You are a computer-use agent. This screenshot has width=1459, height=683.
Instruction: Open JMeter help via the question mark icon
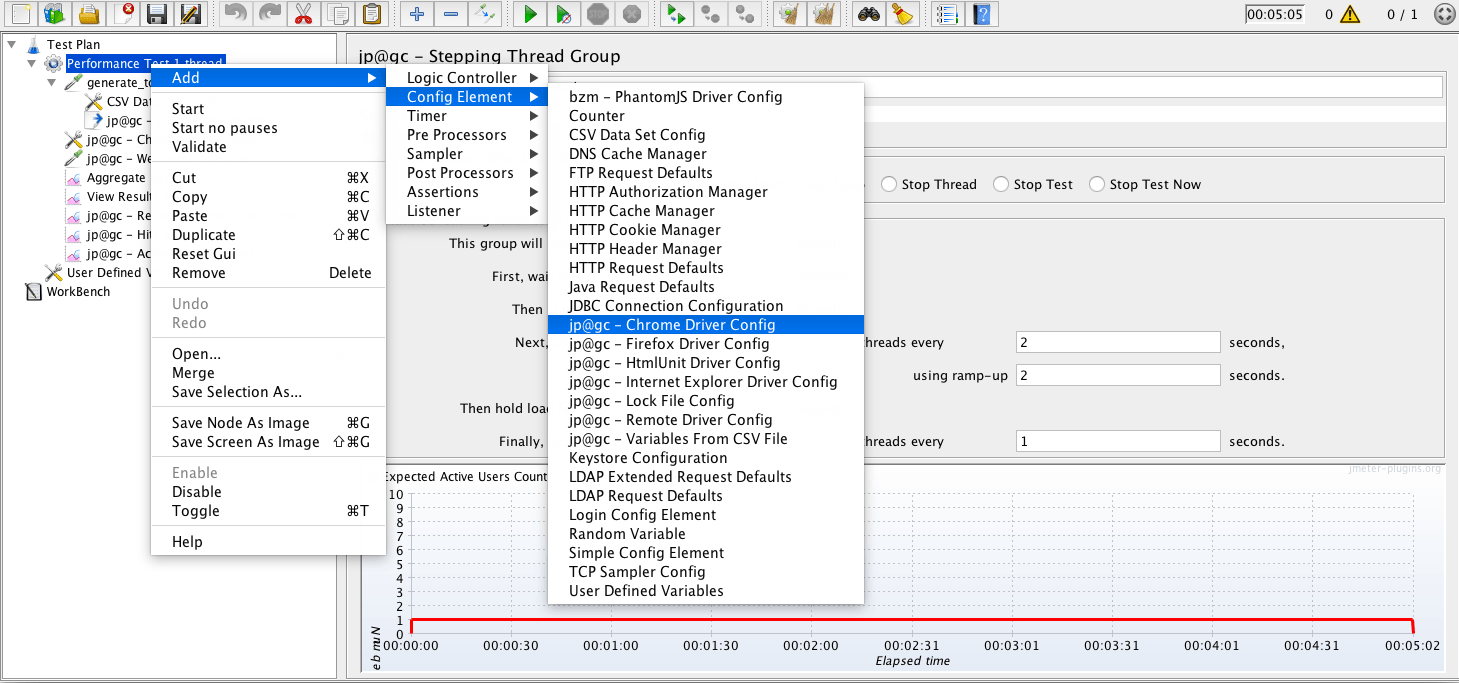[982, 14]
